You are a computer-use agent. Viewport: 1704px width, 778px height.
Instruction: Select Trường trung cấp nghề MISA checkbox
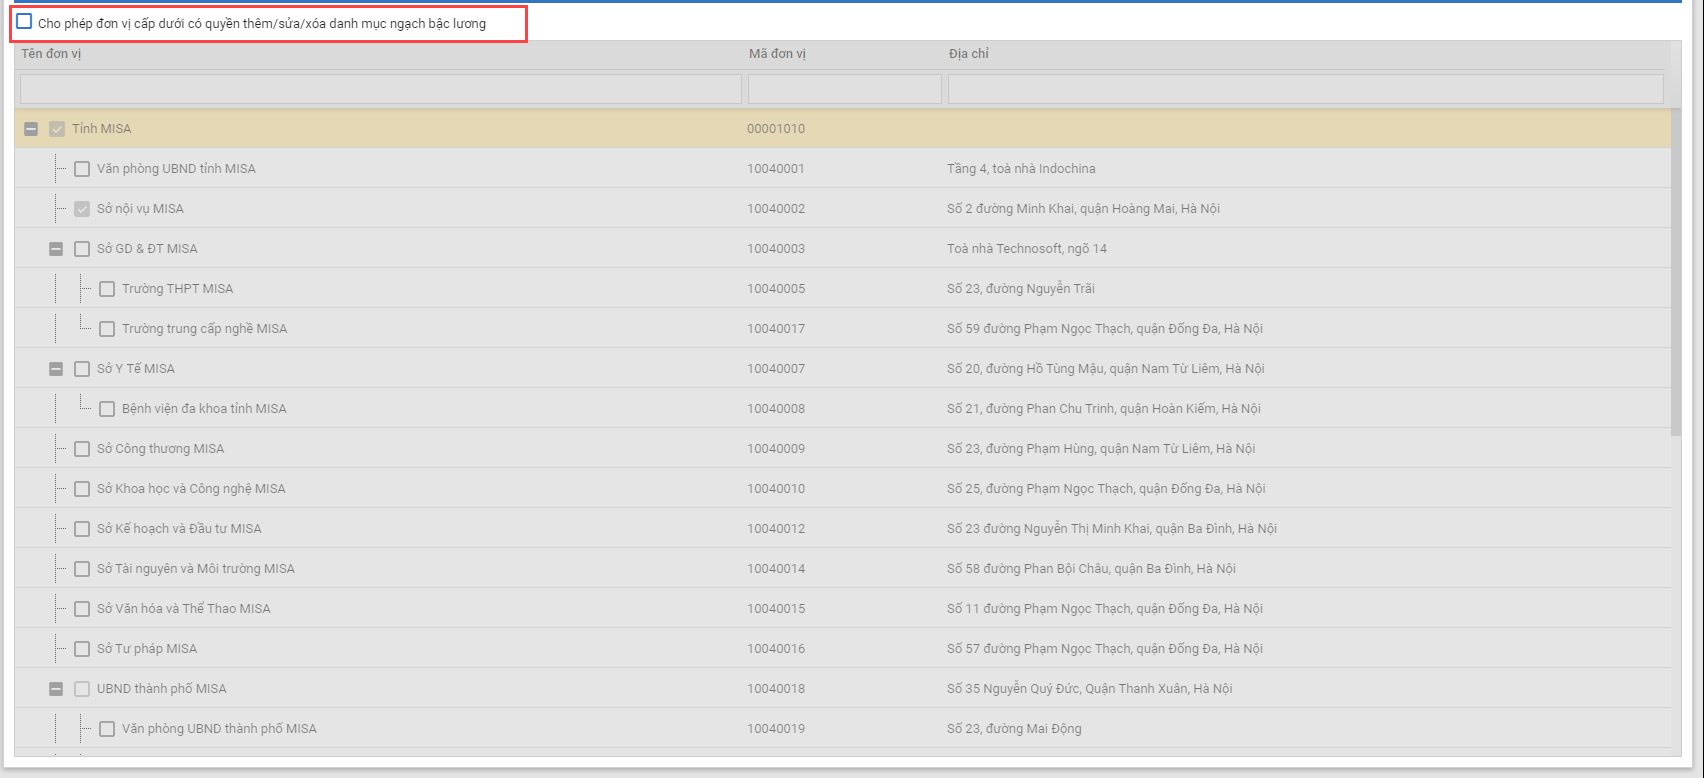[107, 329]
